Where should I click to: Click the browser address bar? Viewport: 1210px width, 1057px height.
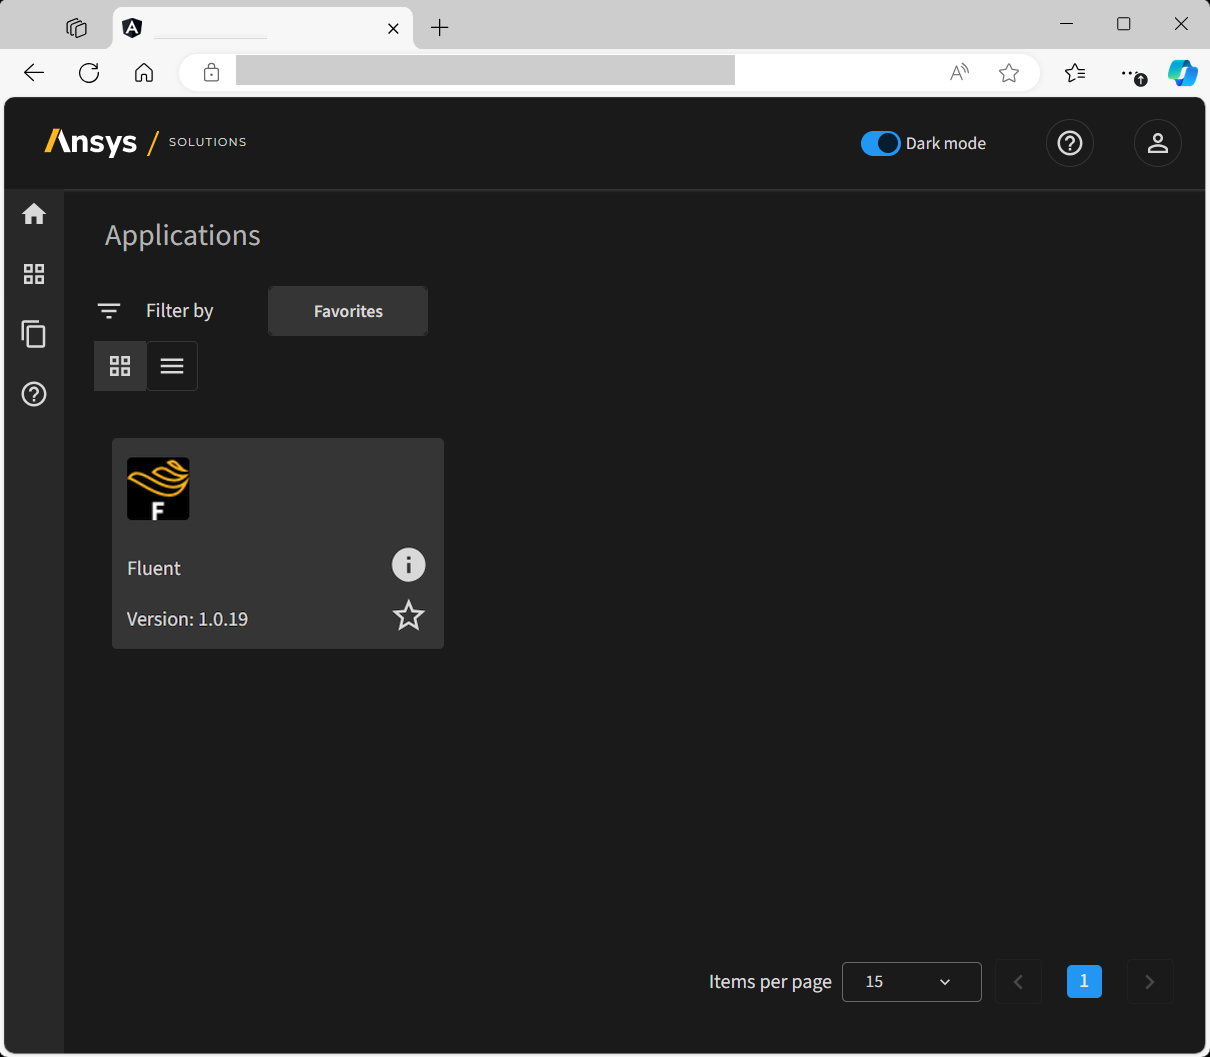click(x=484, y=71)
